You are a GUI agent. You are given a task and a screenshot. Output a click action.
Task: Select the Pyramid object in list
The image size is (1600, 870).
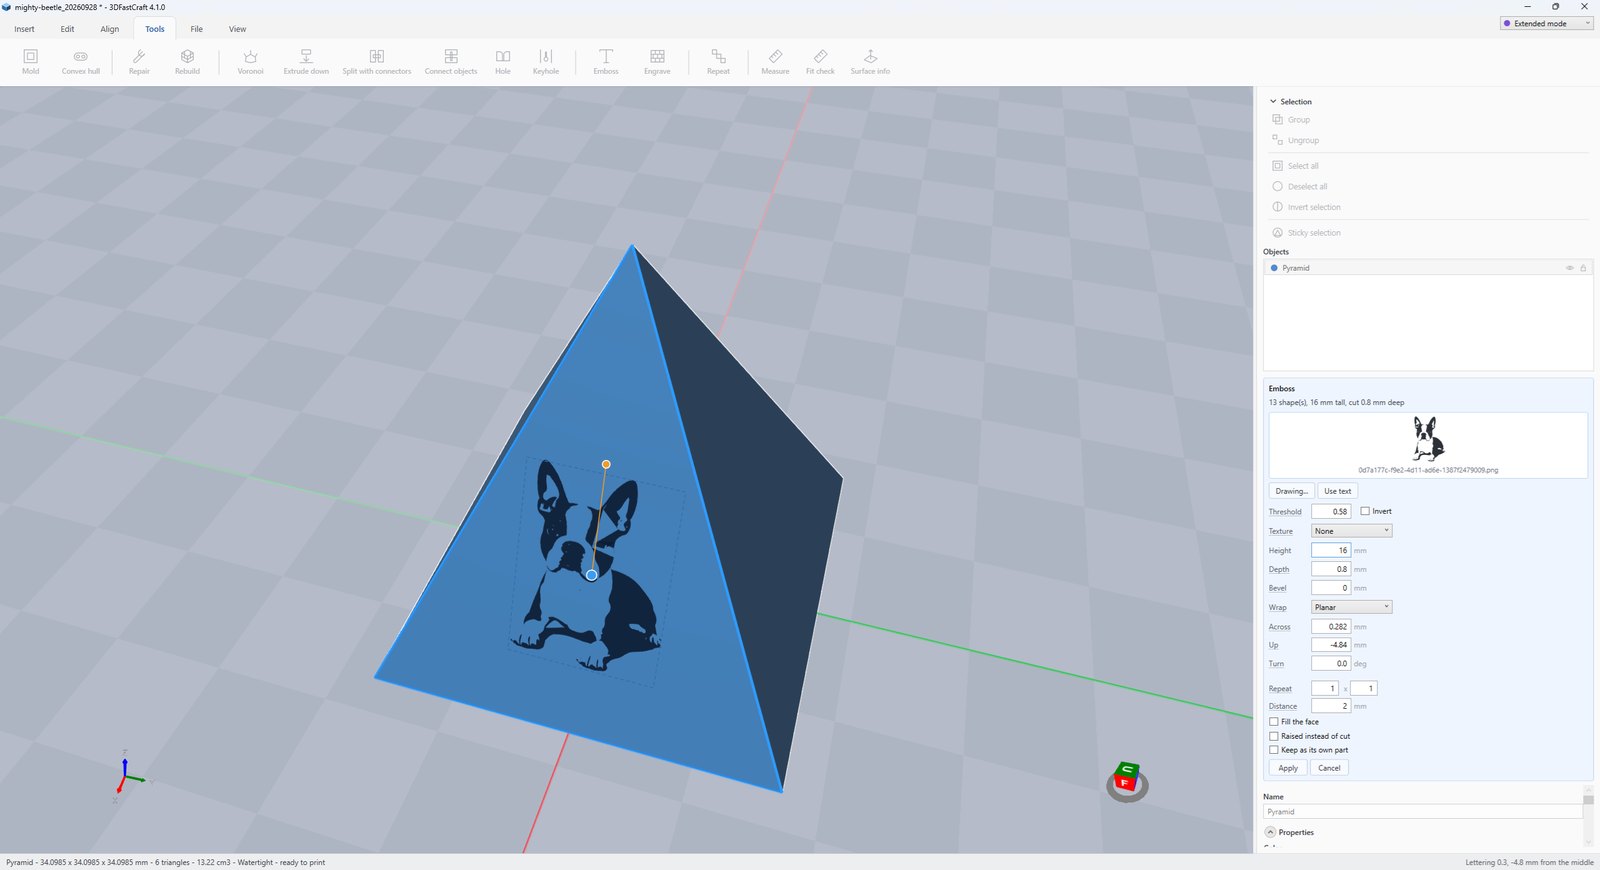pyautogui.click(x=1428, y=268)
